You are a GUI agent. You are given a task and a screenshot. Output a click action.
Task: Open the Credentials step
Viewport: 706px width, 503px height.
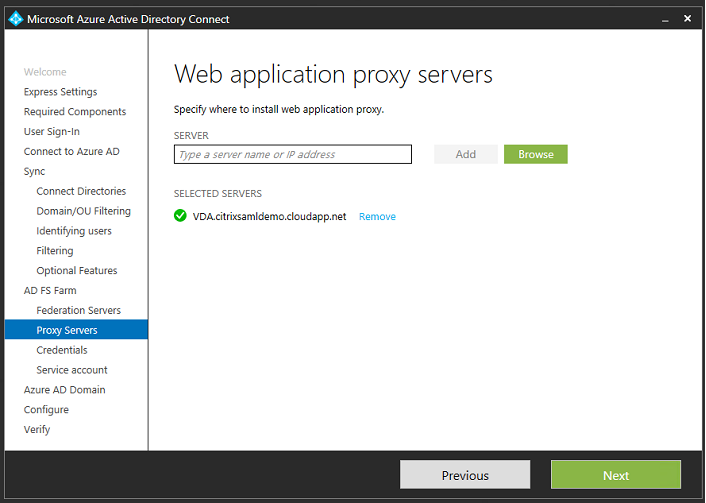pos(62,350)
